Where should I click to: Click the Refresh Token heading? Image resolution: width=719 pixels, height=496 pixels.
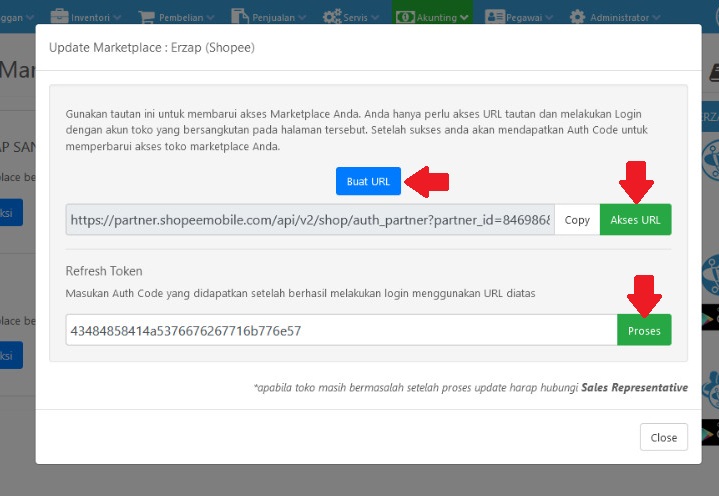(x=104, y=271)
